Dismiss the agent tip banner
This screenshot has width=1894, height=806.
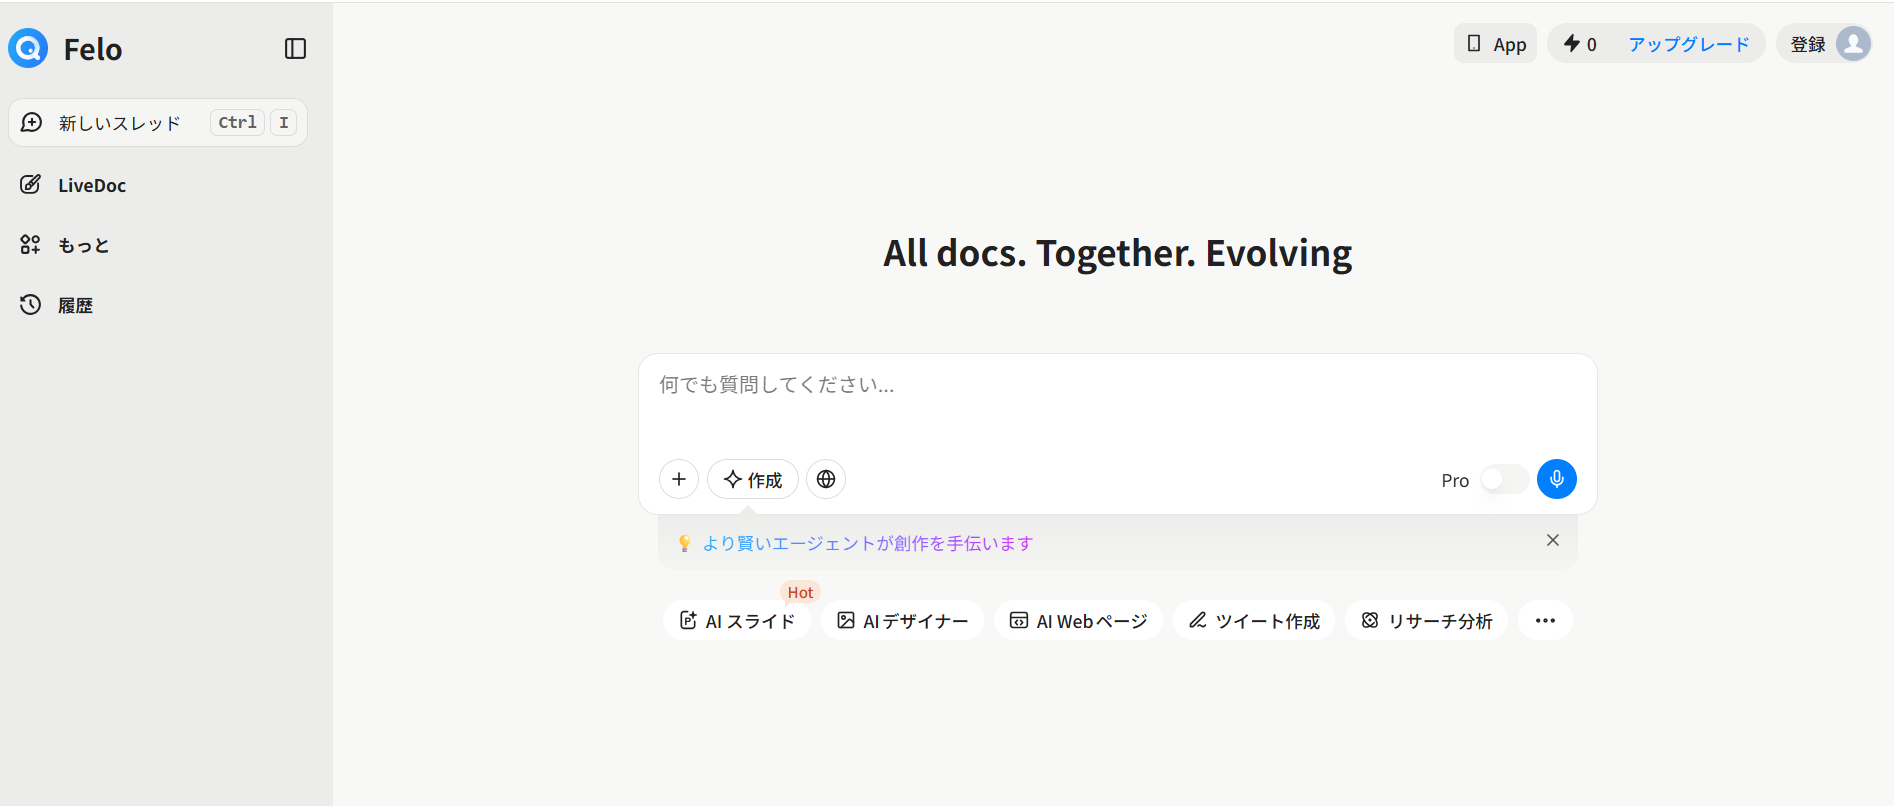tap(1553, 540)
